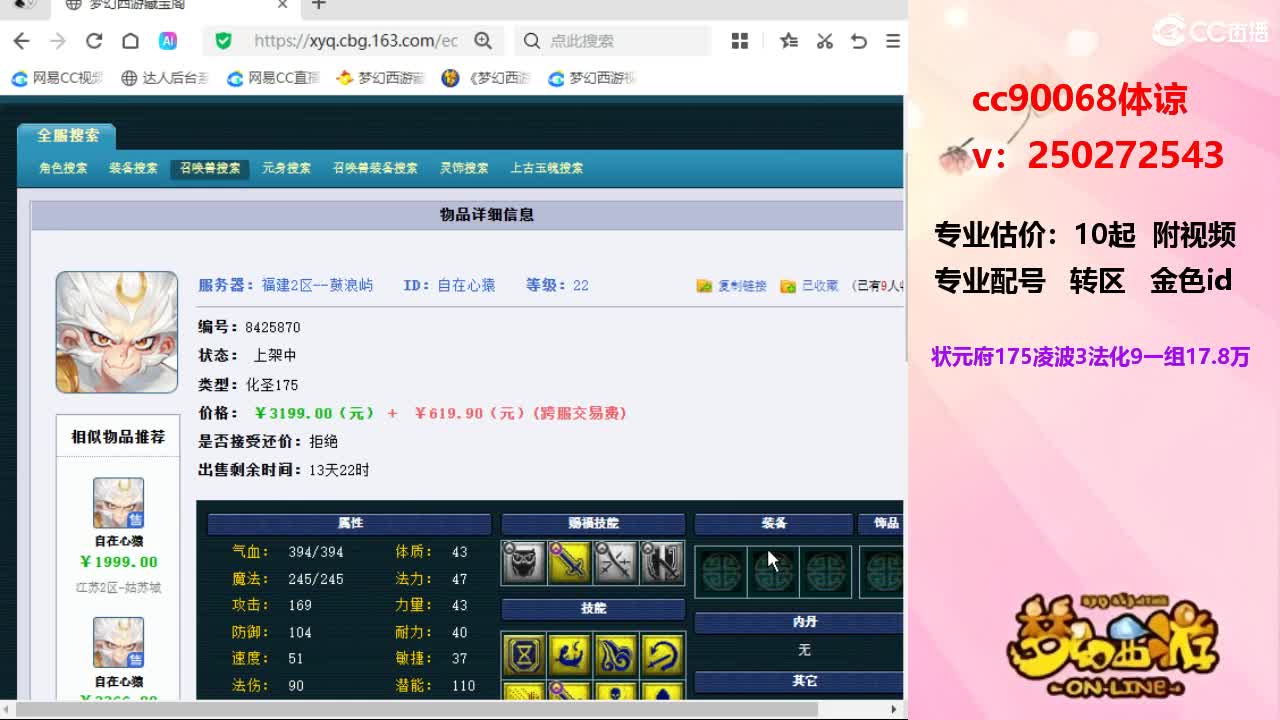Select the 全服搜索 tab
This screenshot has height=720, width=1280.
[68, 136]
